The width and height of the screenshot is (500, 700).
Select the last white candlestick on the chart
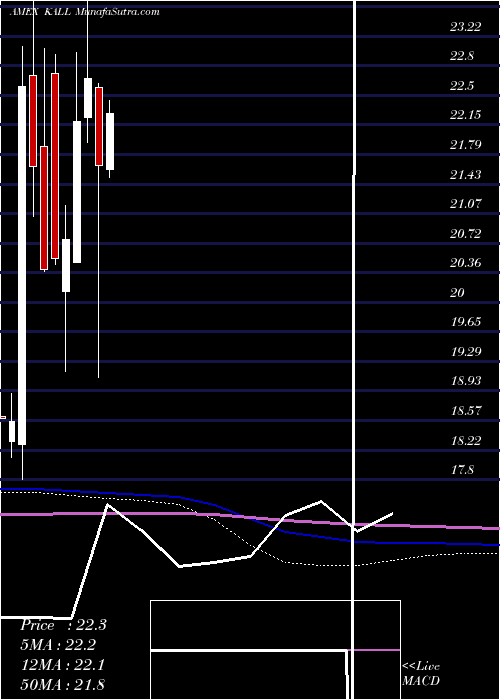110,141
